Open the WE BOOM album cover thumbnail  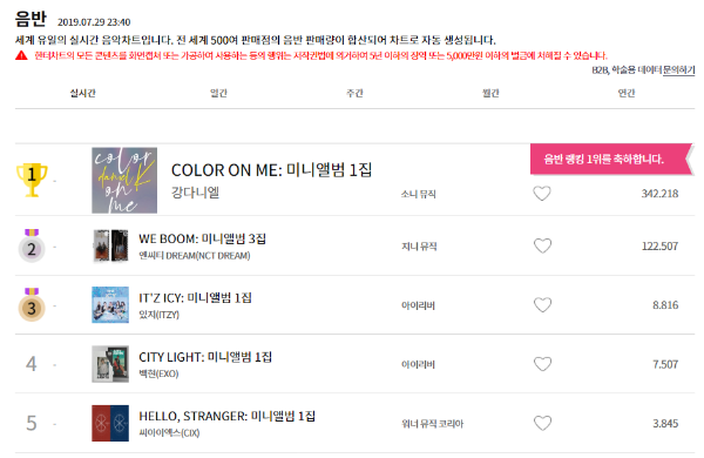click(x=110, y=246)
